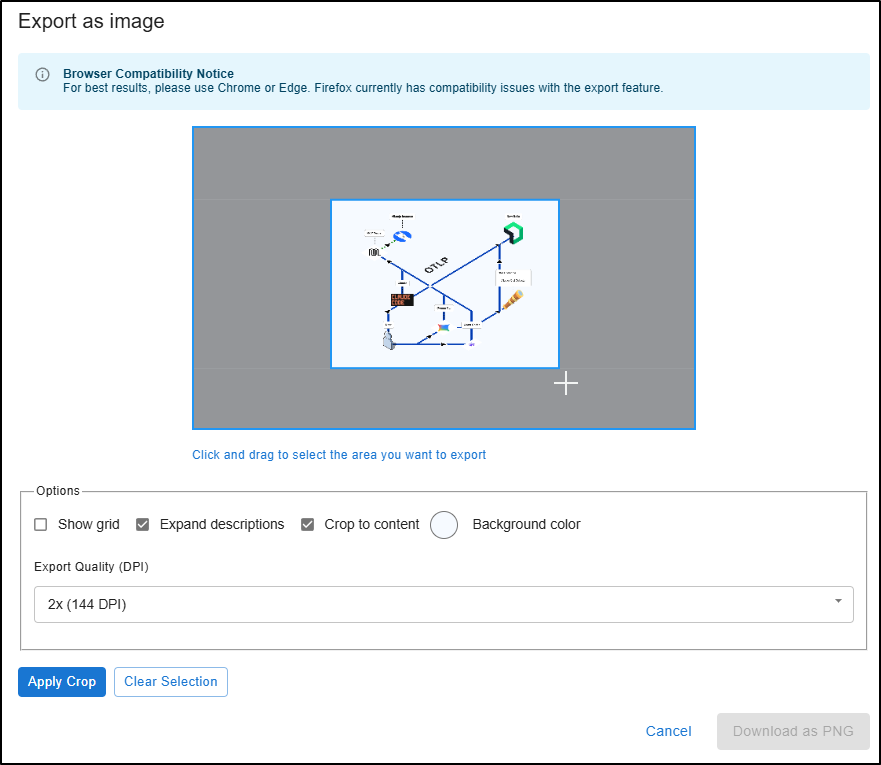Click the CLAUDE CODE badge in the diagram preview
This screenshot has height=765, width=881.
402,300
